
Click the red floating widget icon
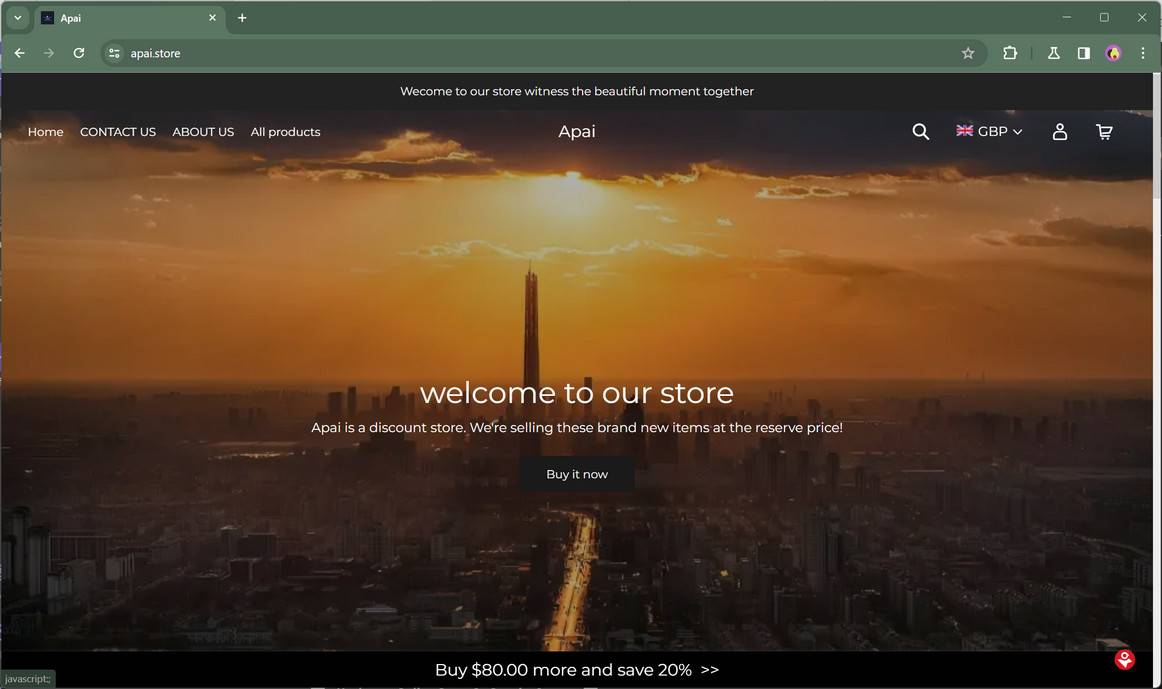1124,659
